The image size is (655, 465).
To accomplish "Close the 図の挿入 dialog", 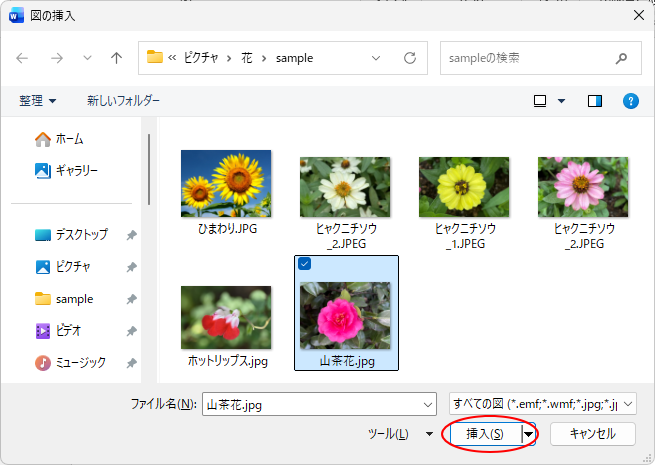I will click(639, 15).
